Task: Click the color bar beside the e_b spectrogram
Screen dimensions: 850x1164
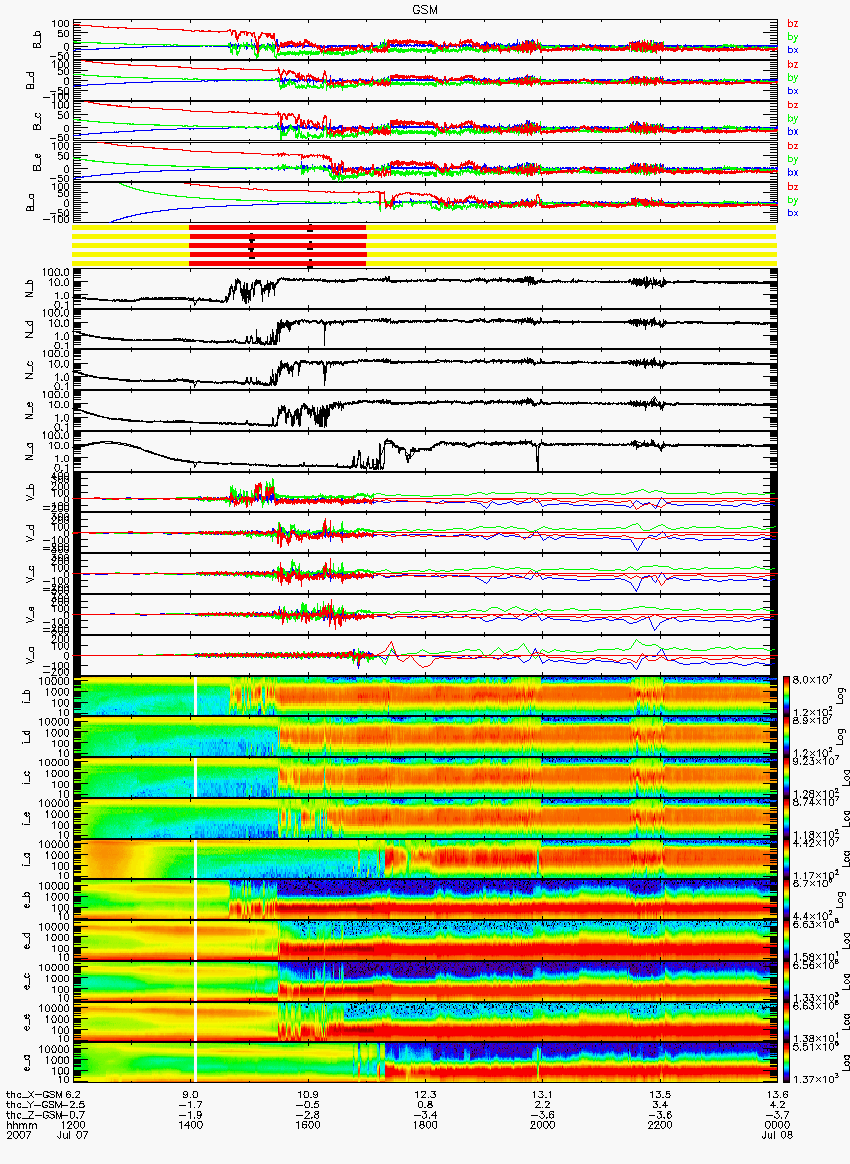Action: pos(786,901)
